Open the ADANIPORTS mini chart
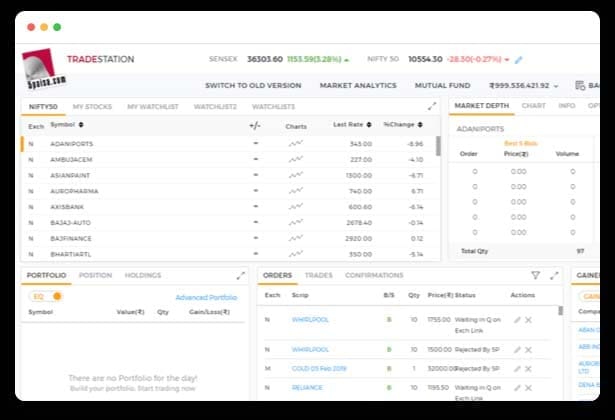 pos(296,144)
